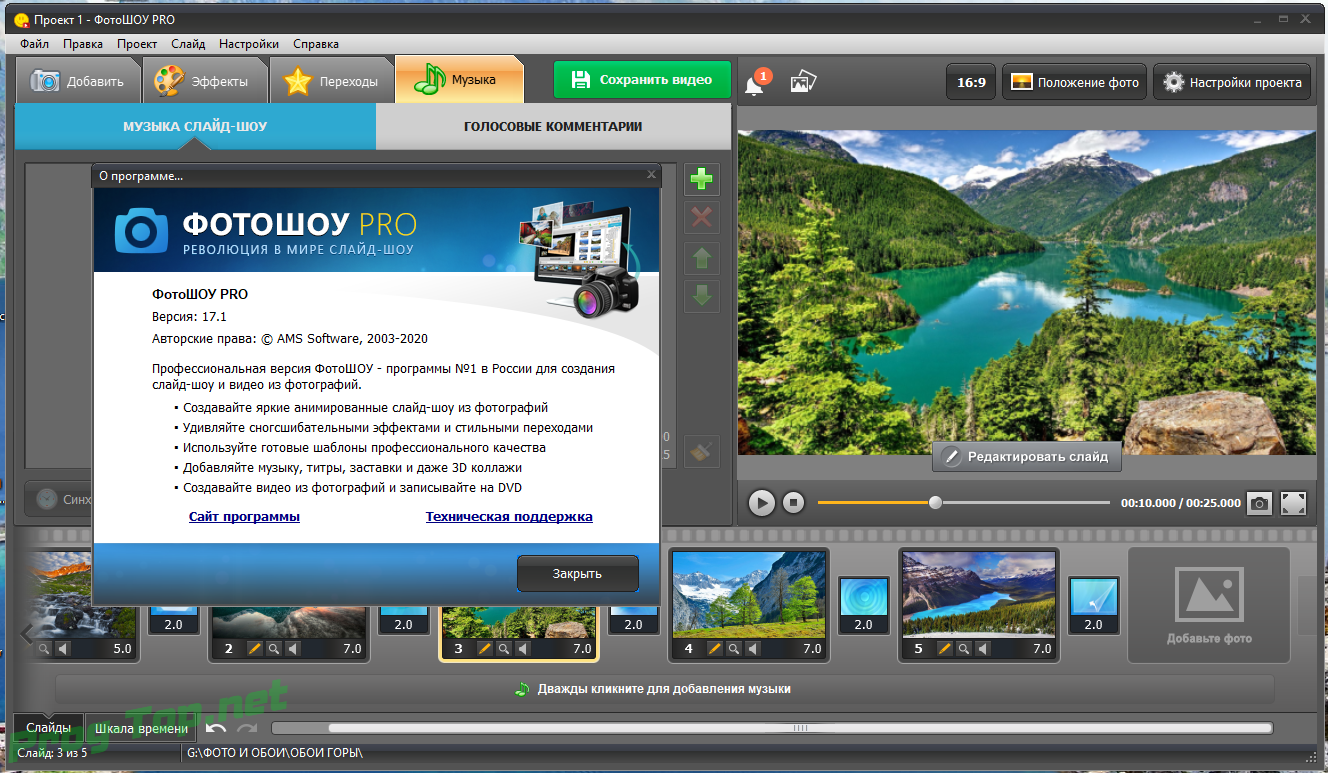The height and width of the screenshot is (773, 1328).
Task: Edit slide 4 using its pencil icon
Action: point(714,649)
